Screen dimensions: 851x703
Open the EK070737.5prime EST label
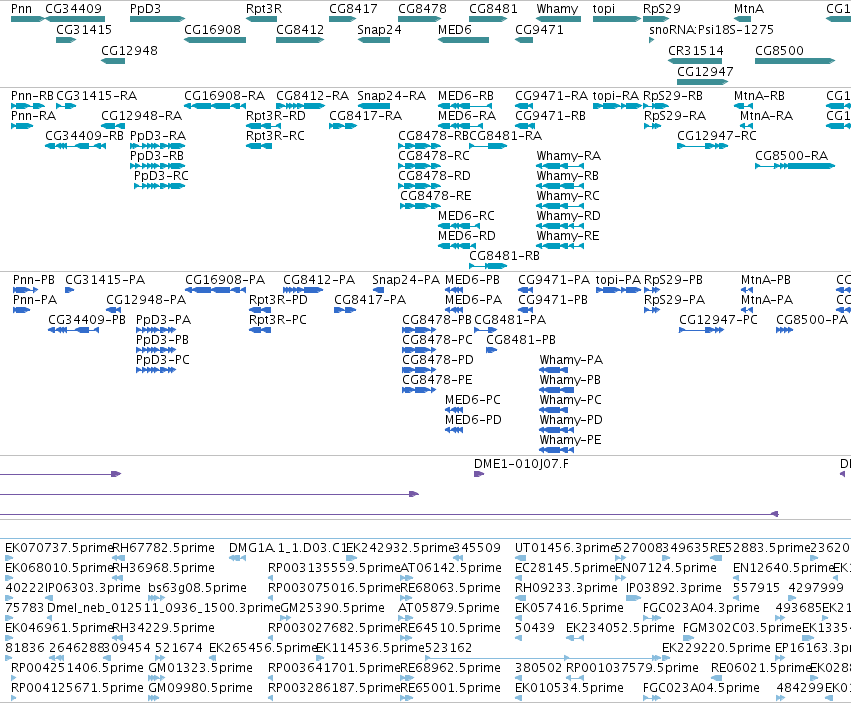click(x=59, y=548)
